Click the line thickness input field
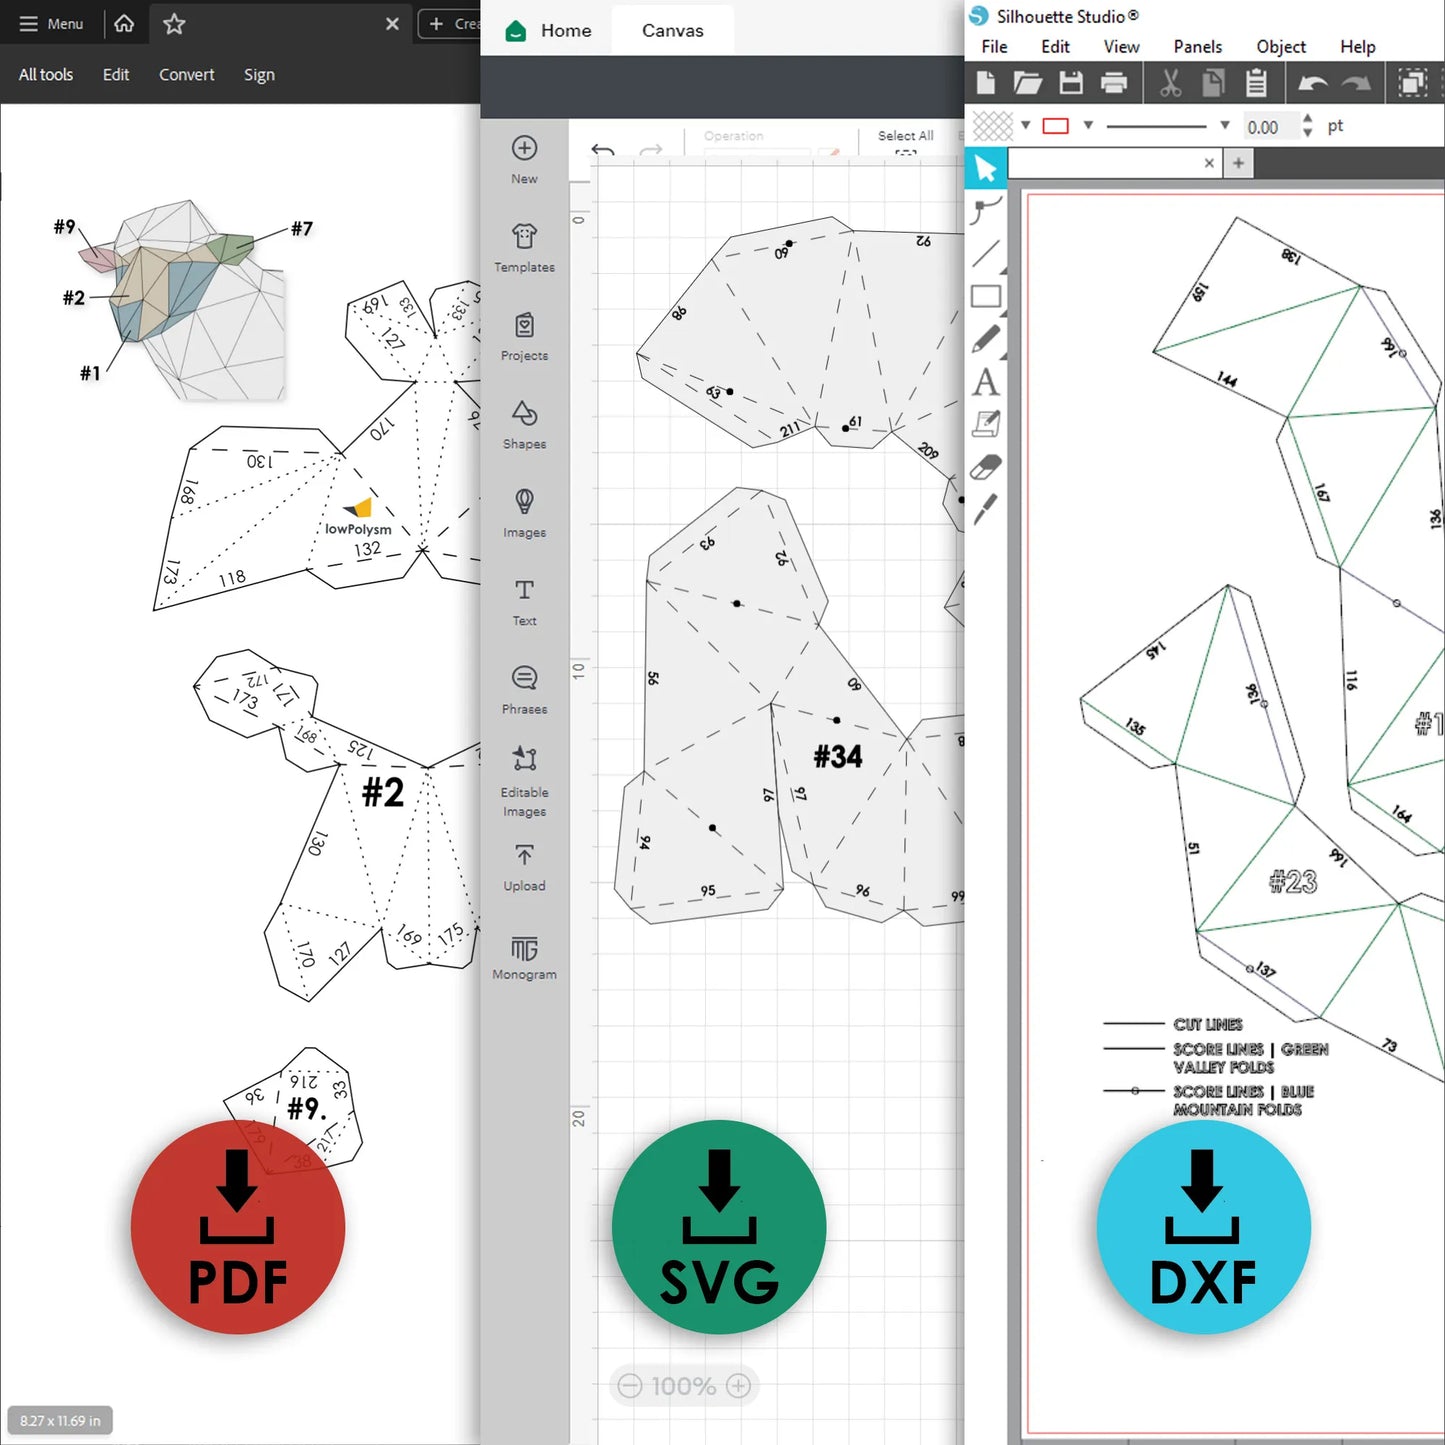1445x1445 pixels. pos(1268,127)
